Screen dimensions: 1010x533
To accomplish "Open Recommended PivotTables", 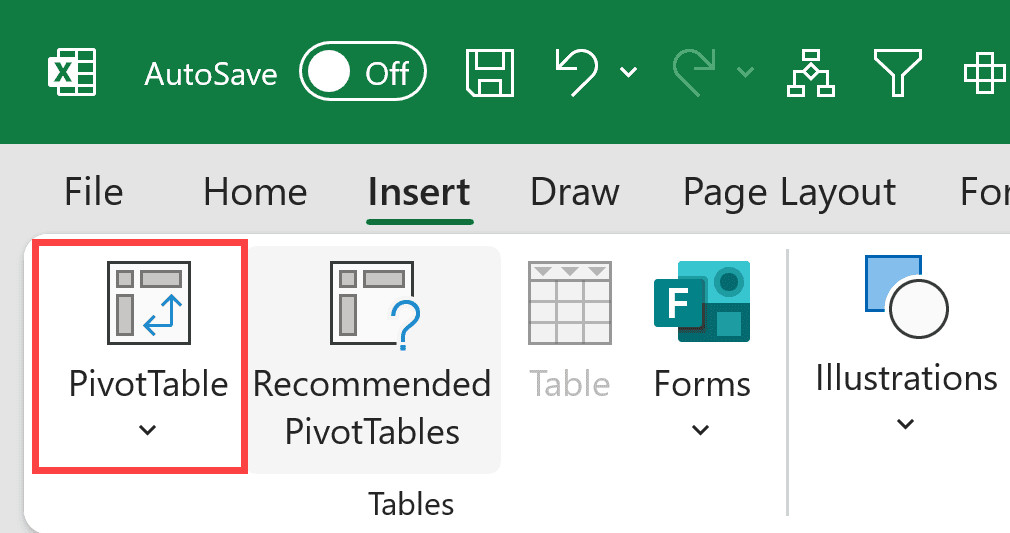I will pyautogui.click(x=372, y=299).
